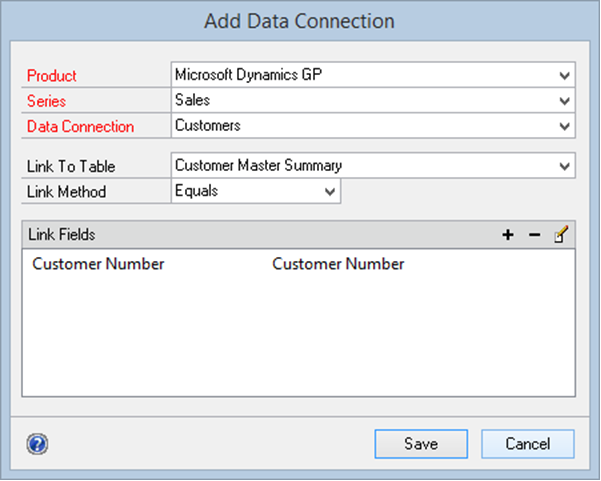Select left Customer Number in link fields

coord(99,264)
